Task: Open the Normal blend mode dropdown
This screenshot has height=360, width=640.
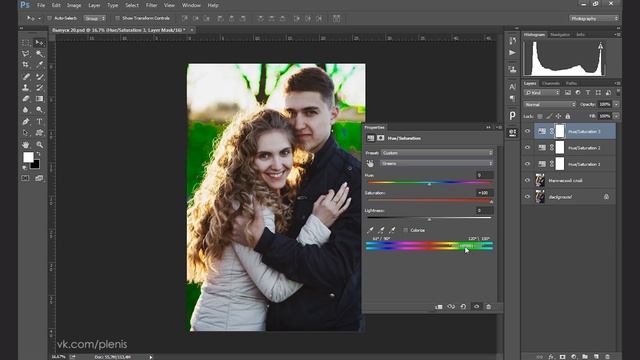Action: [549, 104]
